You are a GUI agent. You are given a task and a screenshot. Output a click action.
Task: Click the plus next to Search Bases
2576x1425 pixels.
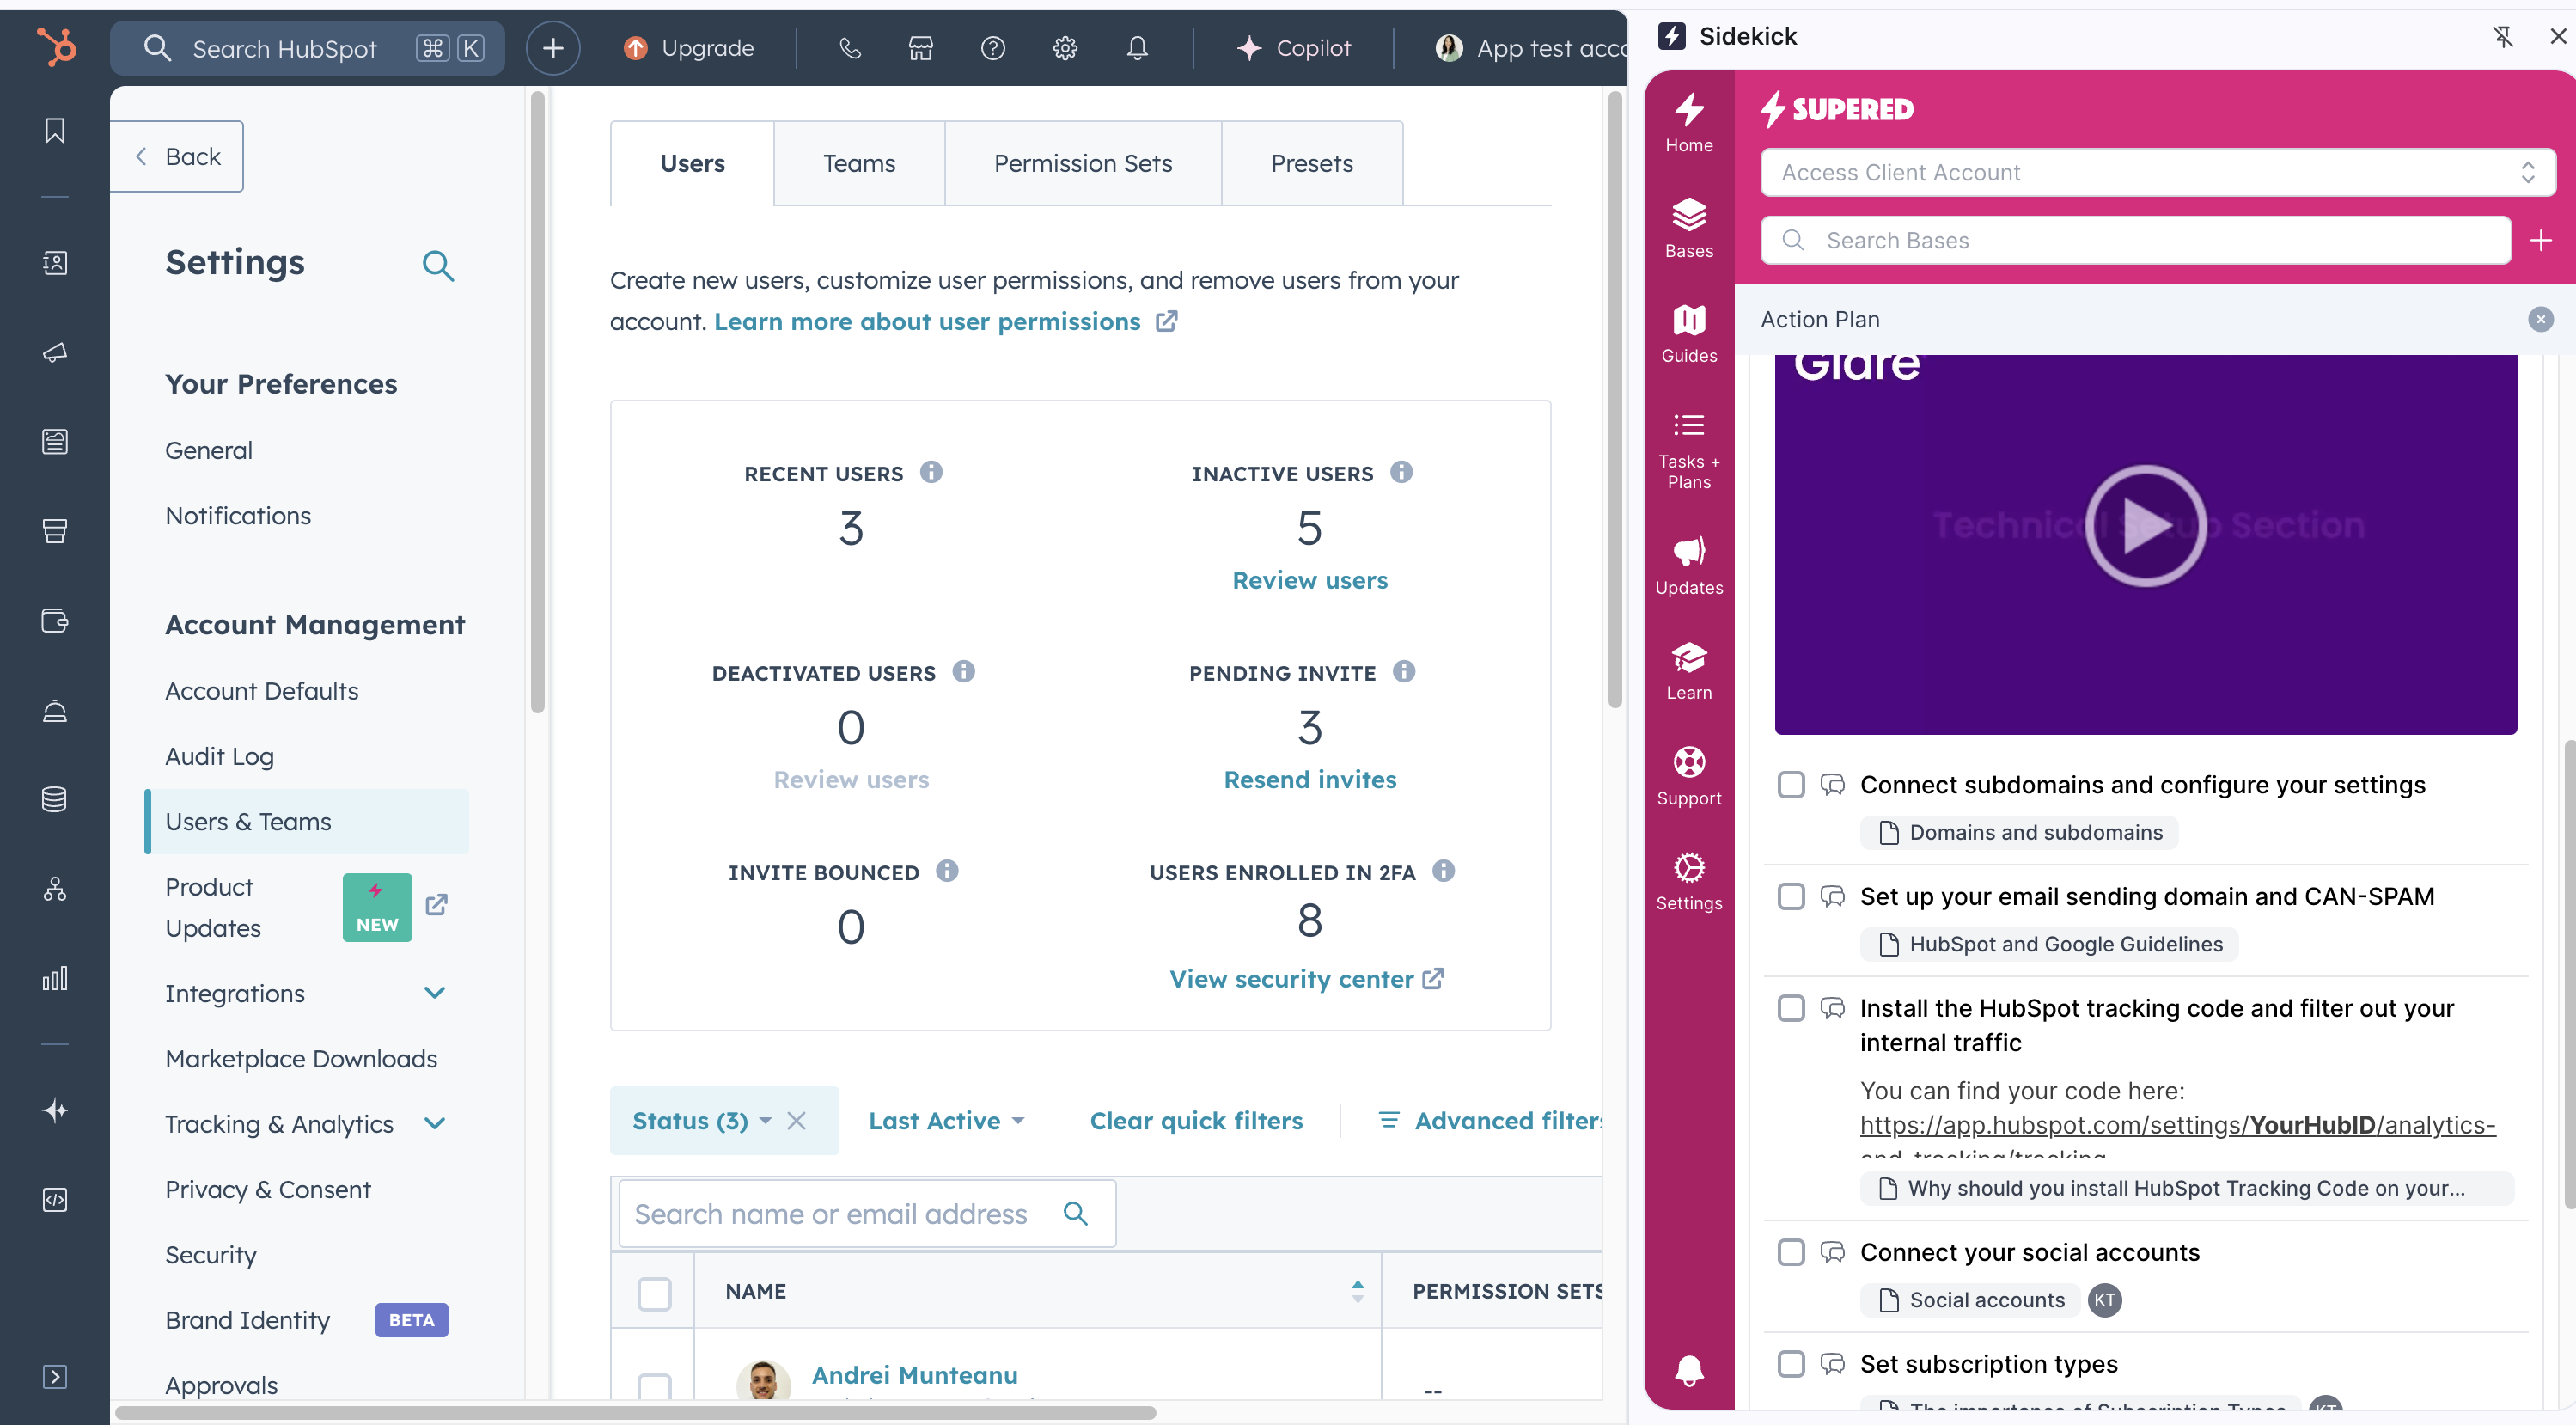(x=2541, y=240)
